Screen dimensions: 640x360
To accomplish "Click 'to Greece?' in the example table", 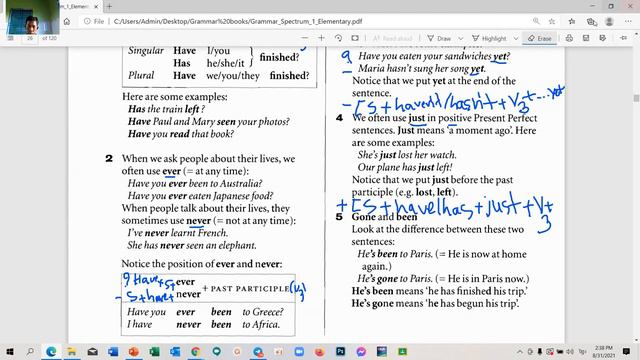I will pyautogui.click(x=262, y=312).
